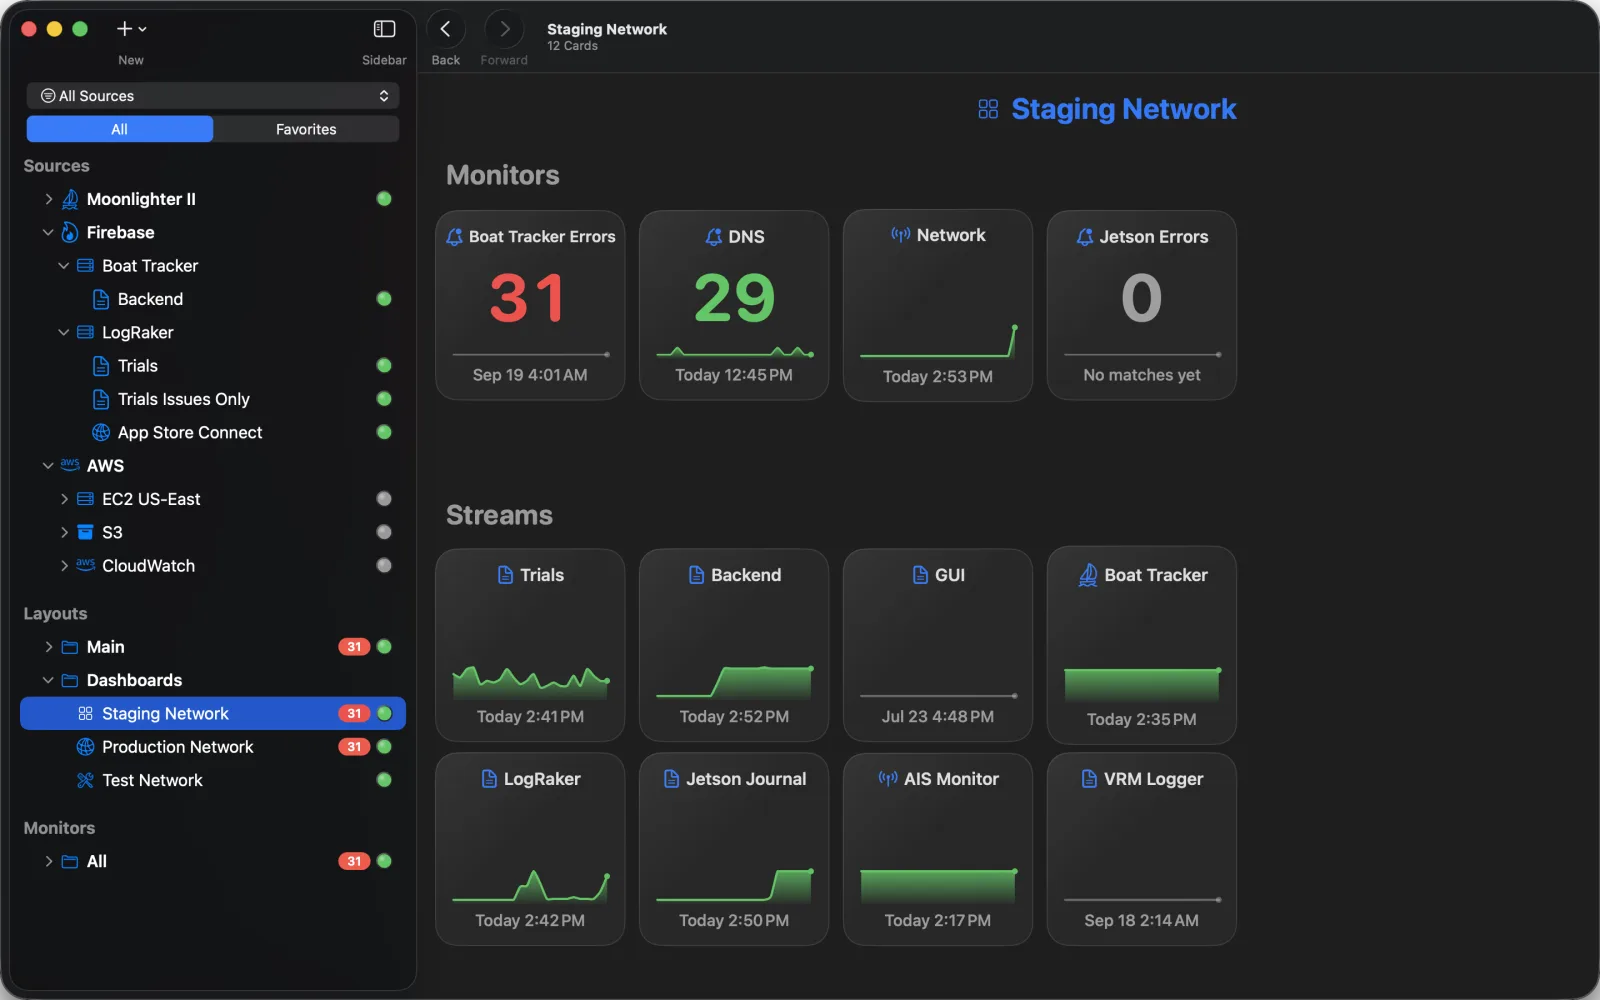Open the Jetson Journal stream card
1600x1000 pixels.
point(734,849)
